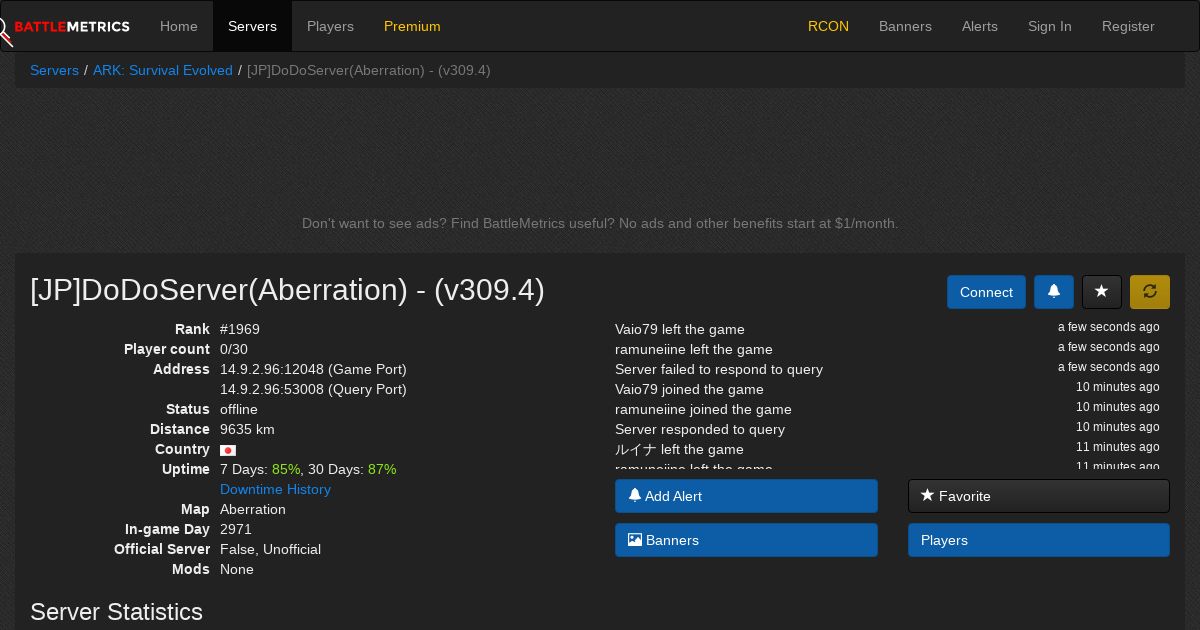Click 'Server responded to query' event
Viewport: 1200px width, 630px height.
pos(700,429)
